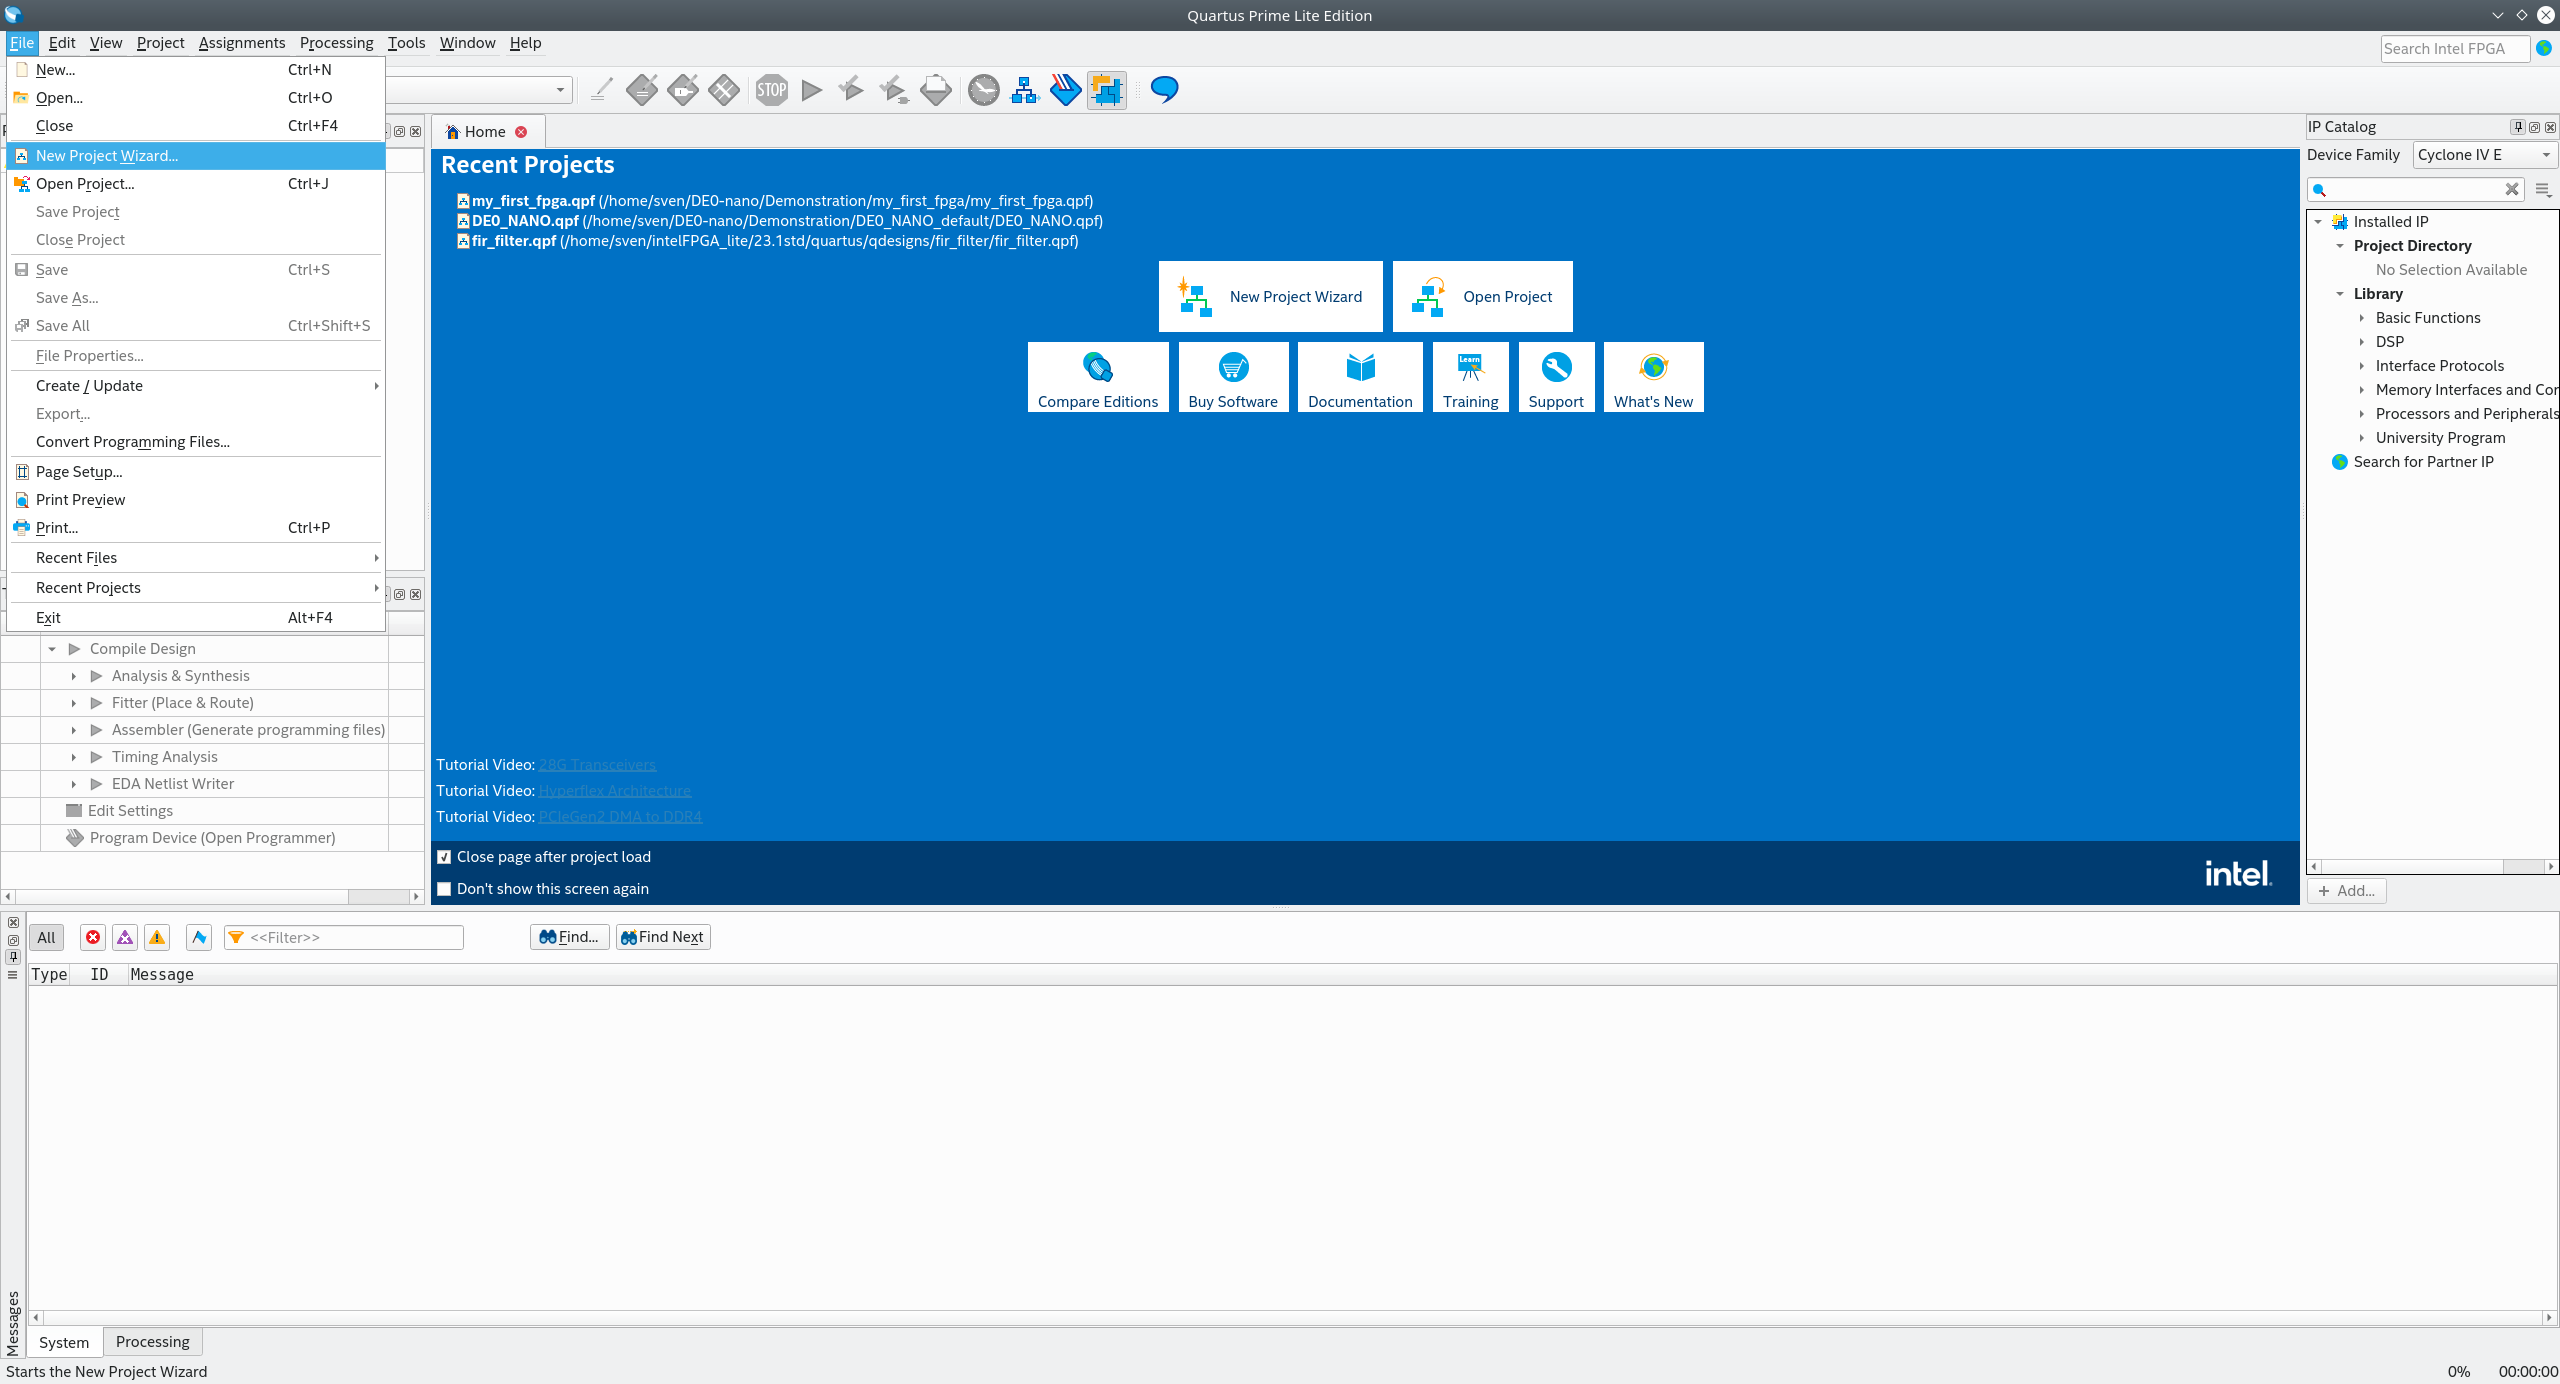
Task: Open IP Catalog options menu icon
Action: click(2543, 189)
